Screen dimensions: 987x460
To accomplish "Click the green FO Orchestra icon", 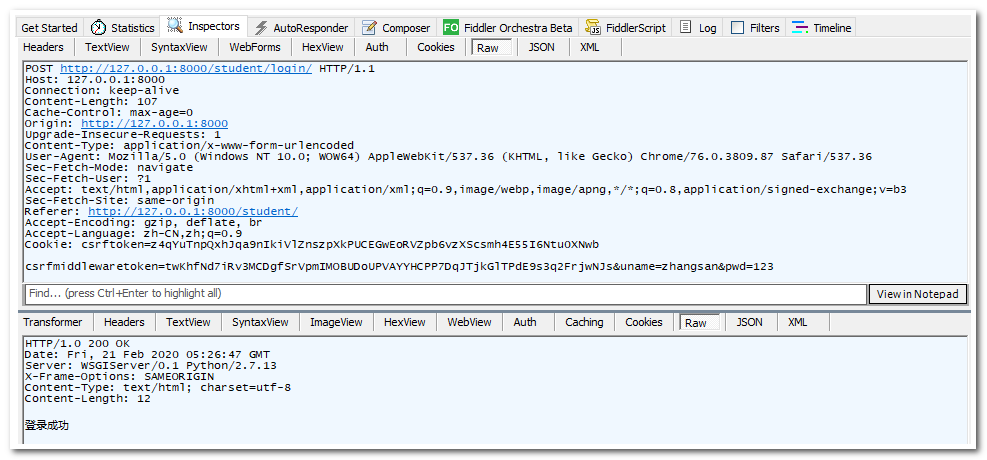I will [x=451, y=28].
